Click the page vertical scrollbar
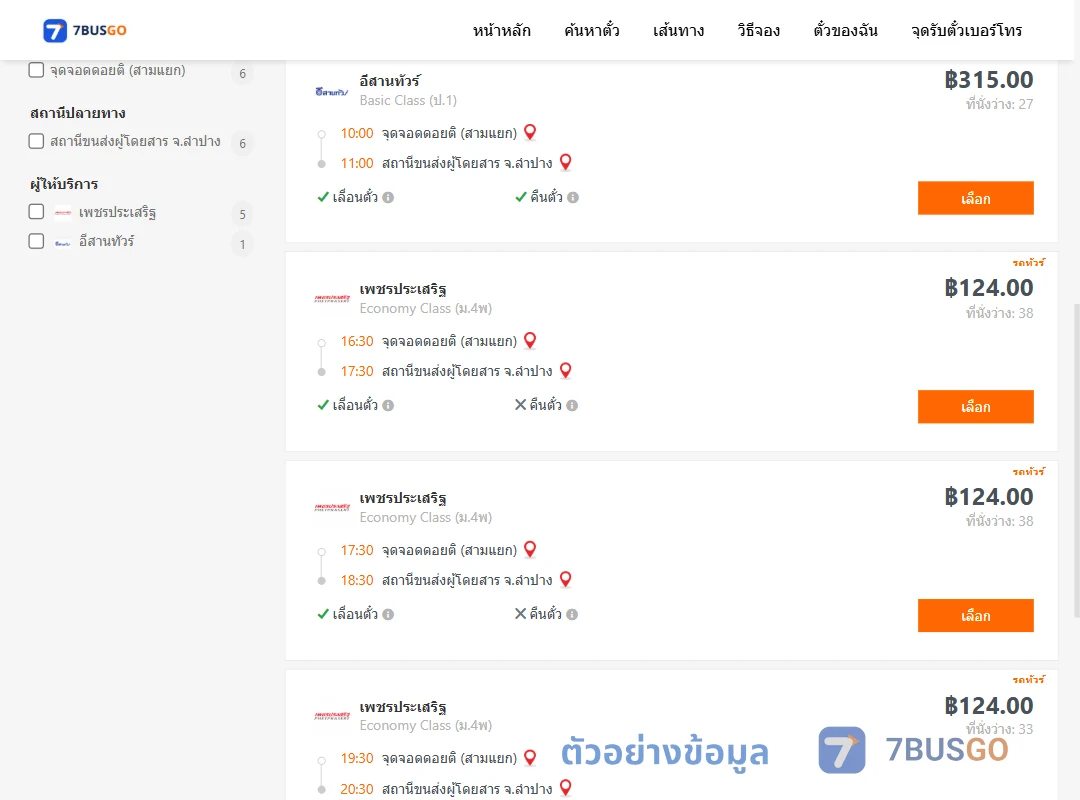Image resolution: width=1080 pixels, height=800 pixels. [x=1076, y=460]
